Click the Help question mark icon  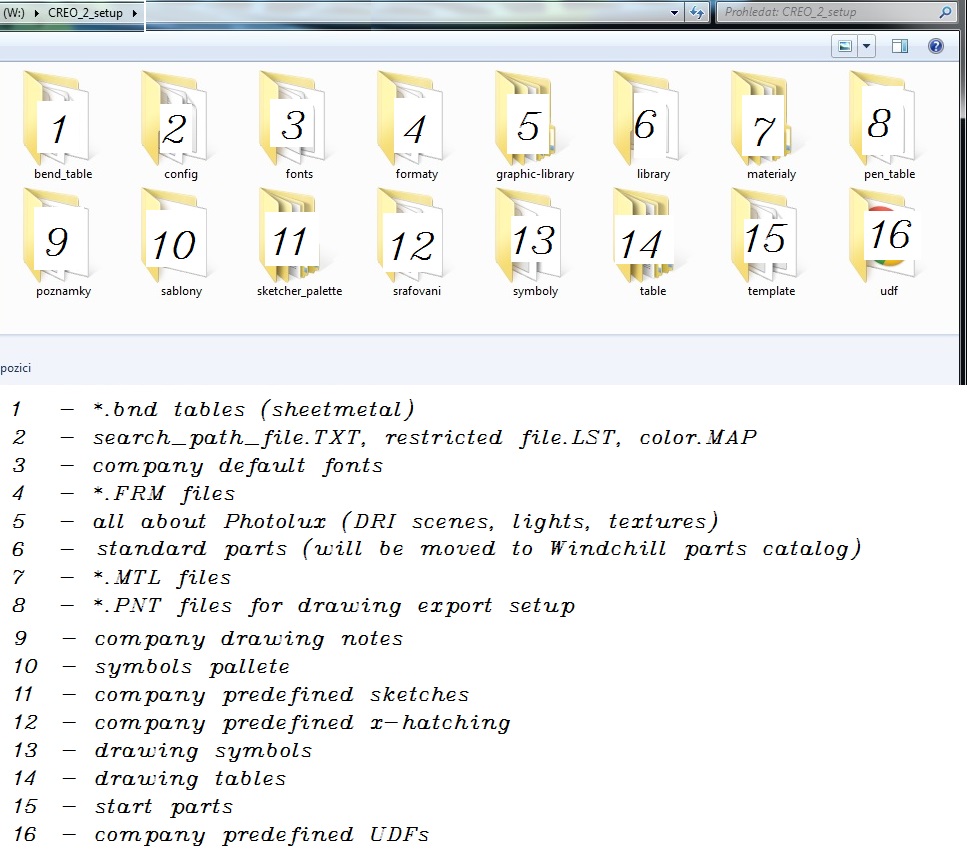click(x=936, y=46)
